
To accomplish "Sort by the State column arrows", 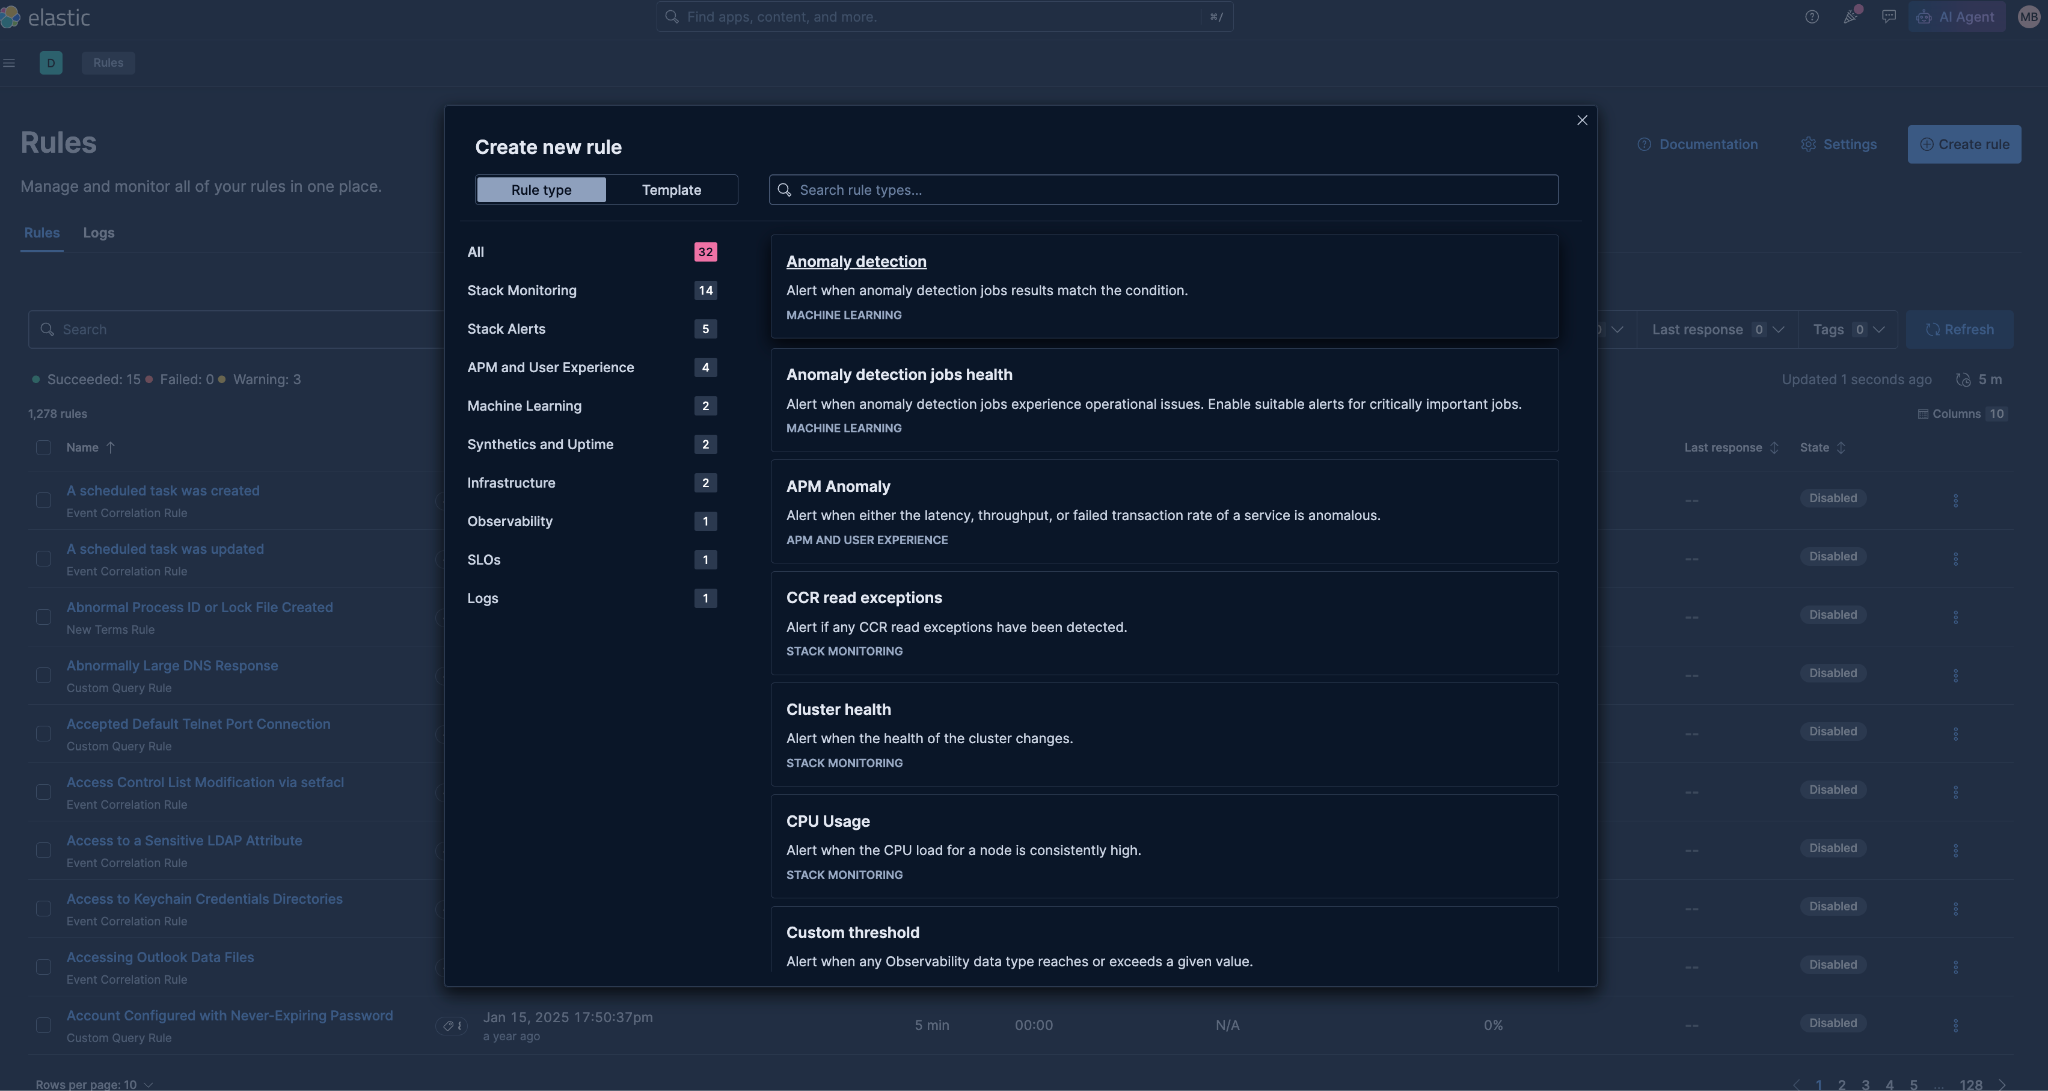I will (x=1841, y=448).
